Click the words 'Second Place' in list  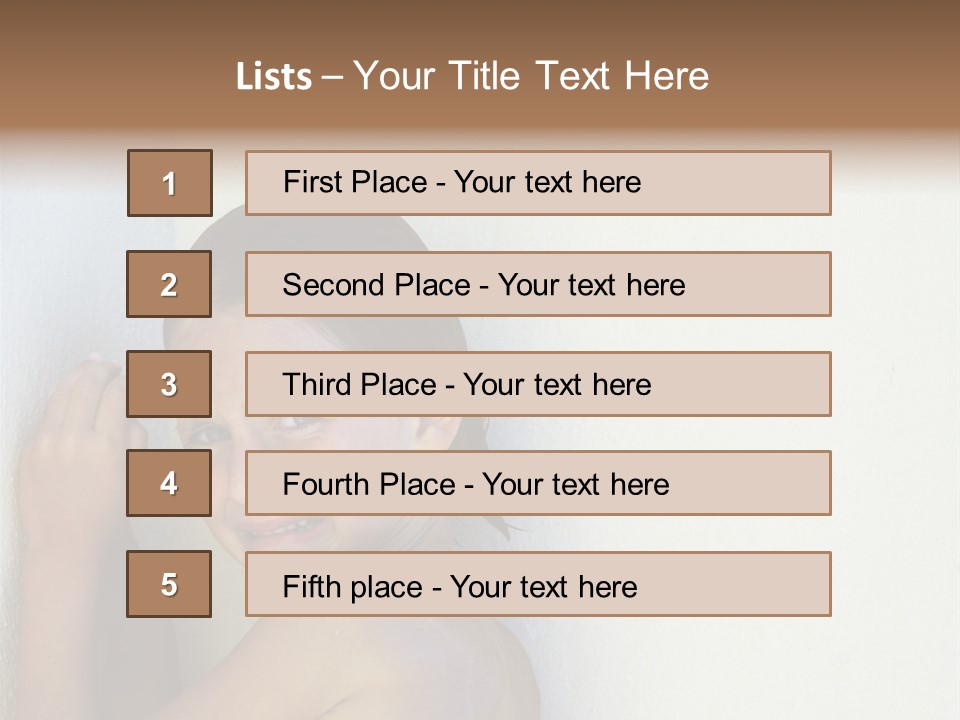click(x=376, y=285)
